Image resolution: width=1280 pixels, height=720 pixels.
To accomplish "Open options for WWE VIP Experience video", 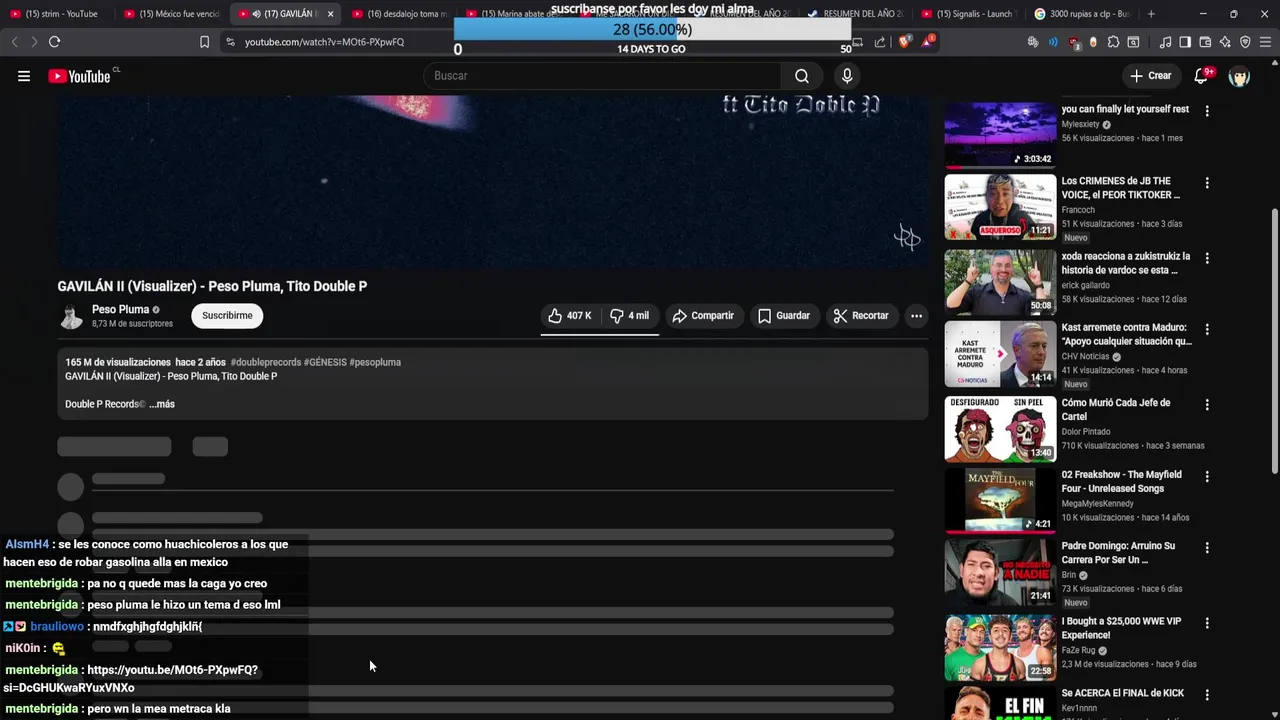I will [1207, 623].
